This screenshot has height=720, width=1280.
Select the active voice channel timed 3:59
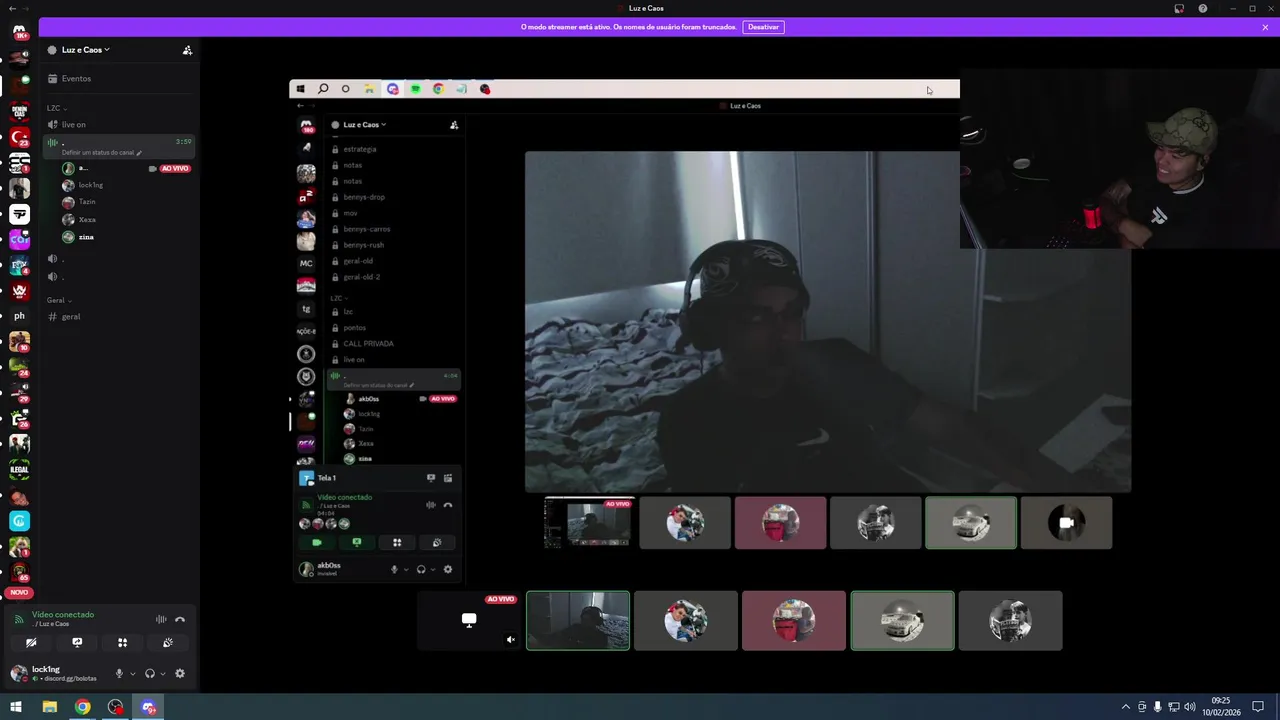pyautogui.click(x=119, y=147)
